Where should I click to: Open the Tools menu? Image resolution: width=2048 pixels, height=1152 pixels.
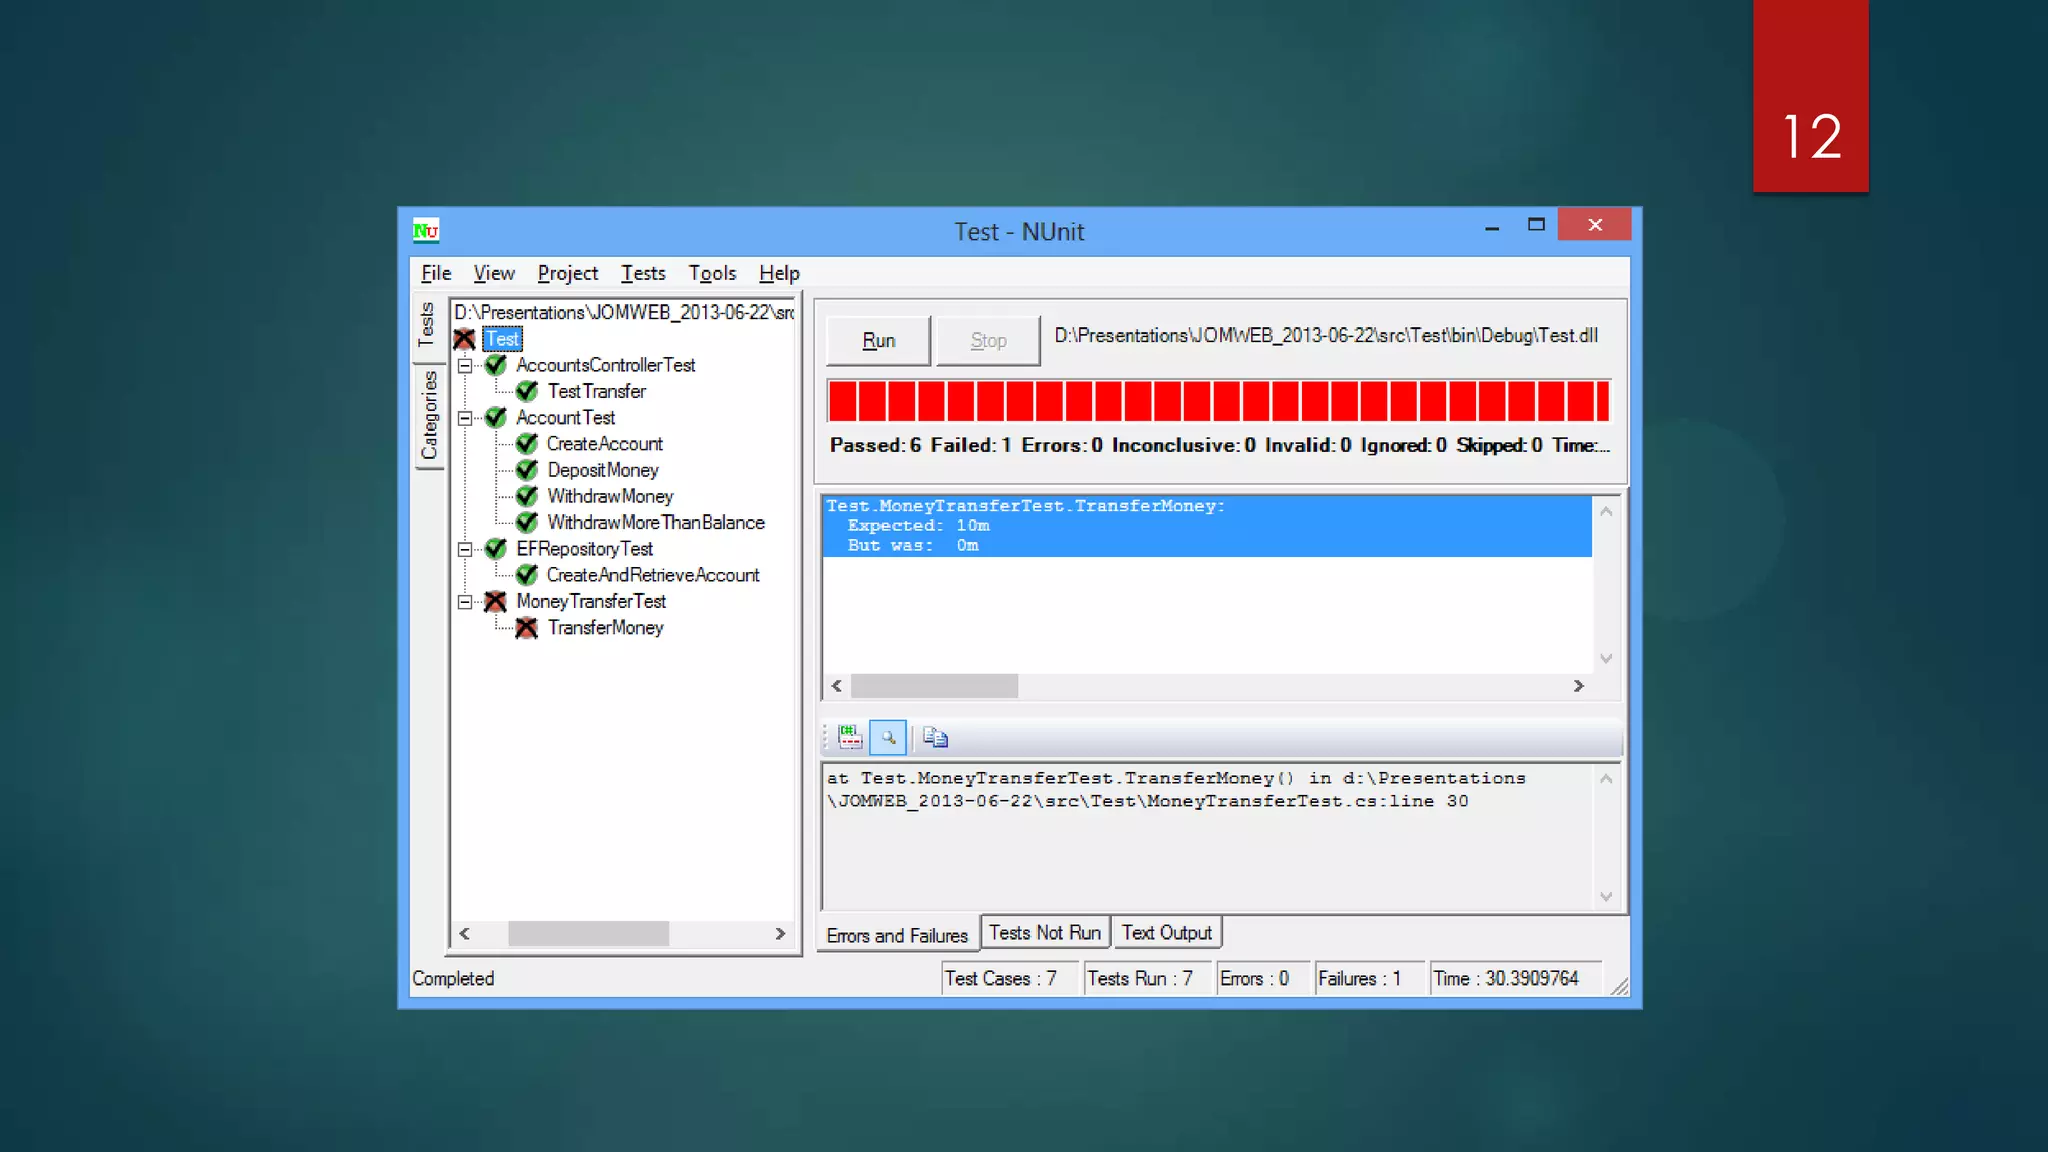click(x=711, y=273)
